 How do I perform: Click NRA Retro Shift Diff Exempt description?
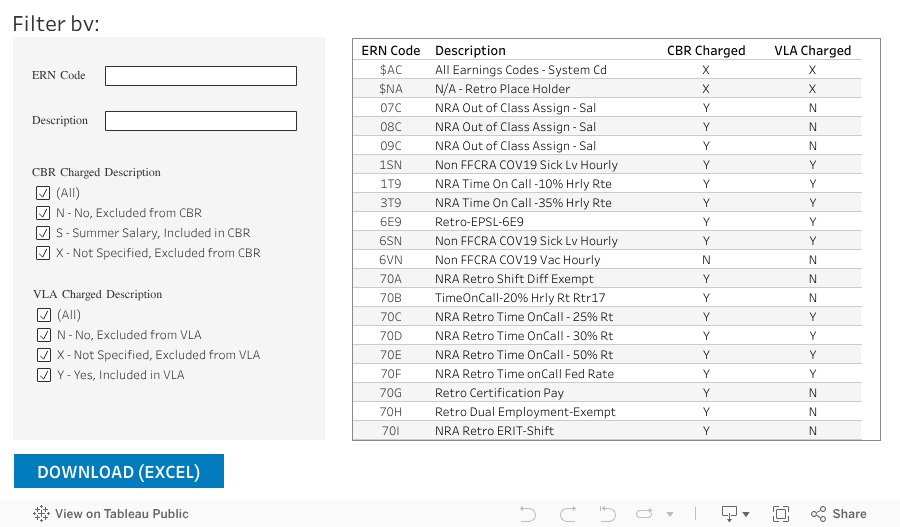tap(514, 278)
